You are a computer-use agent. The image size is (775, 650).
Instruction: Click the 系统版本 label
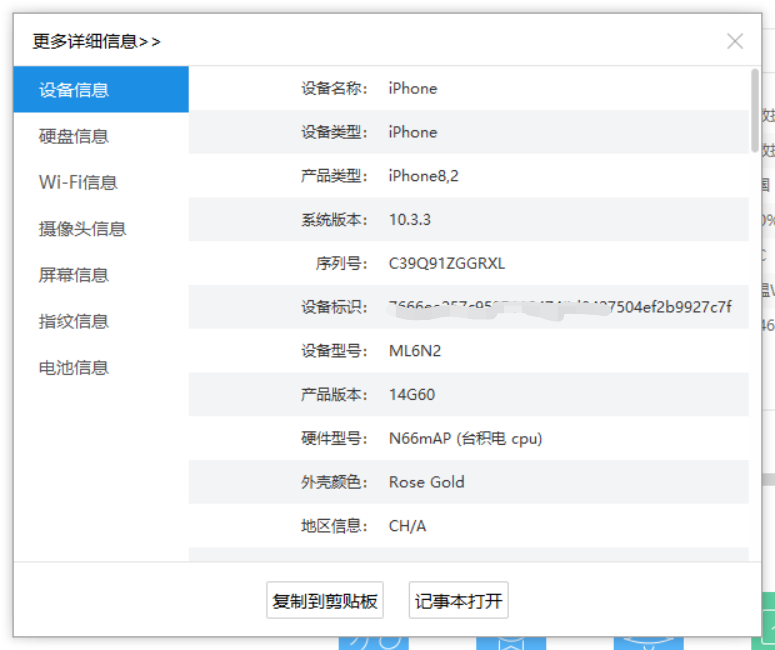pos(334,219)
